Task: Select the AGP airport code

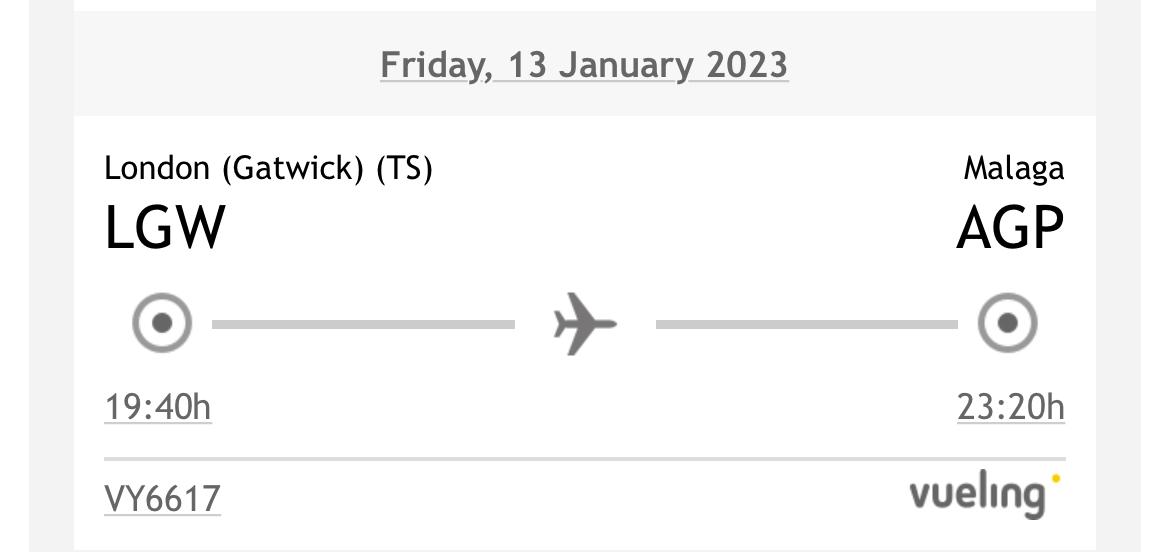Action: tap(1010, 228)
